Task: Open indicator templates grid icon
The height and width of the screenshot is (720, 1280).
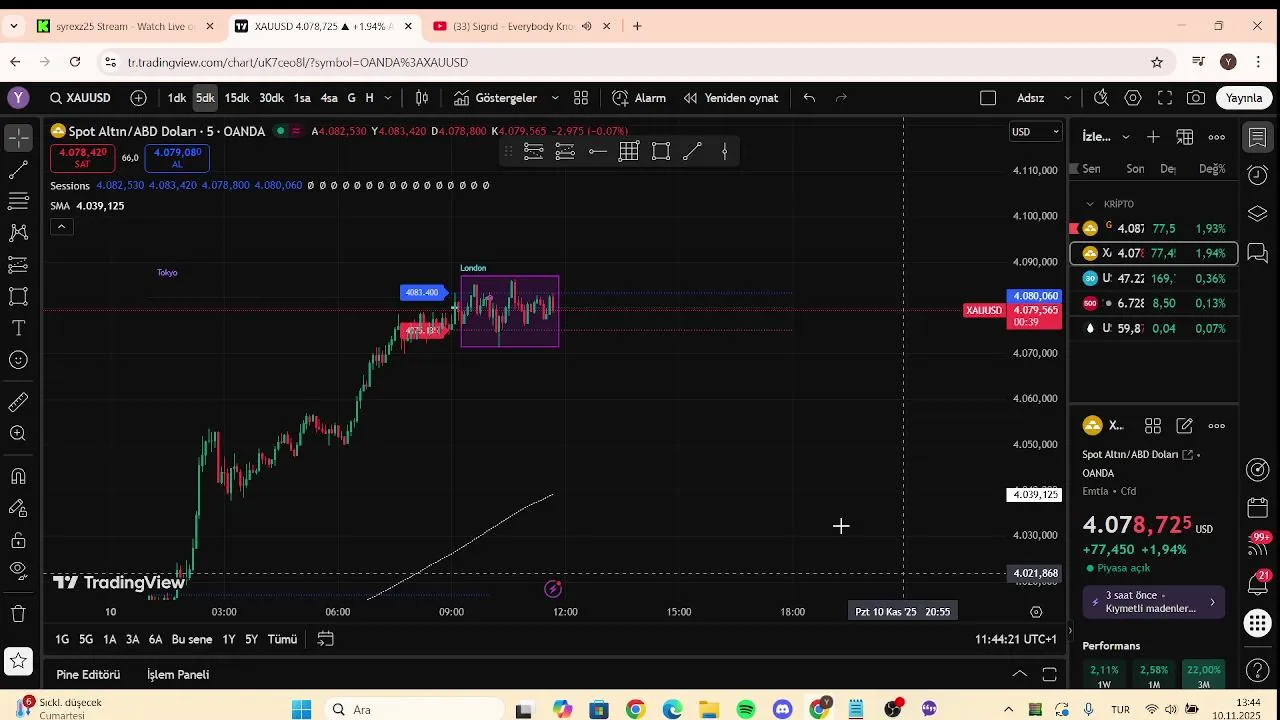Action: click(581, 98)
